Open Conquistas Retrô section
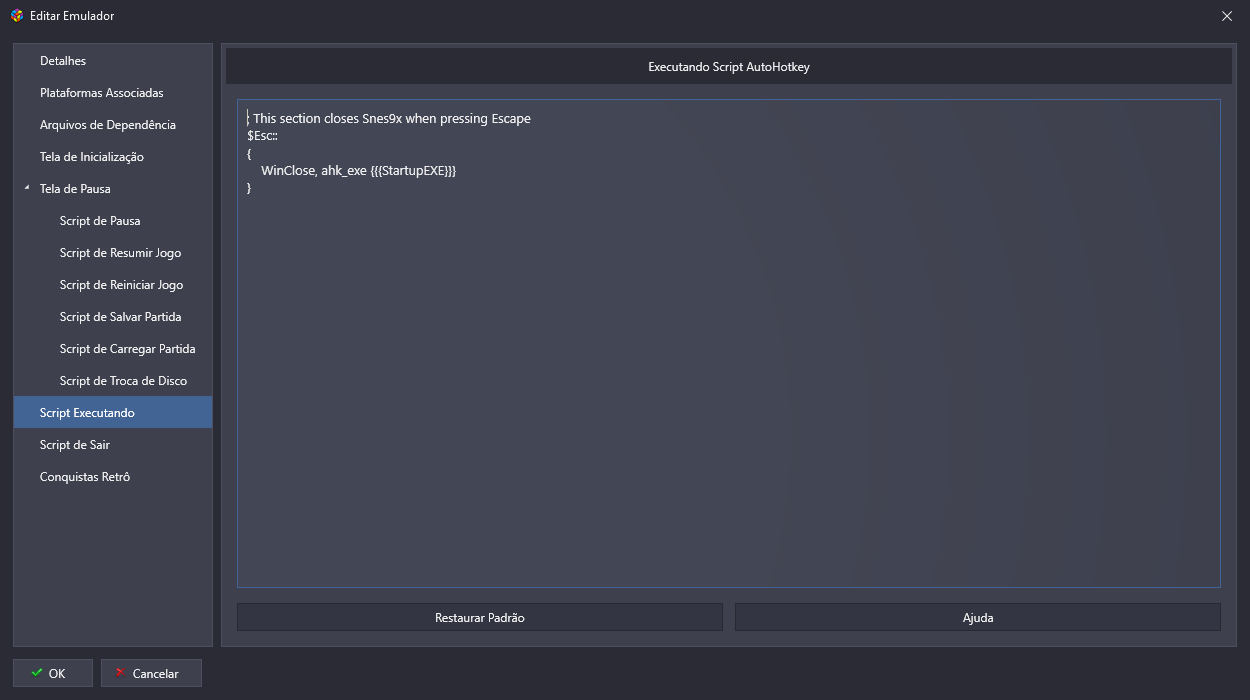Image resolution: width=1250 pixels, height=700 pixels. pyautogui.click(x=85, y=477)
